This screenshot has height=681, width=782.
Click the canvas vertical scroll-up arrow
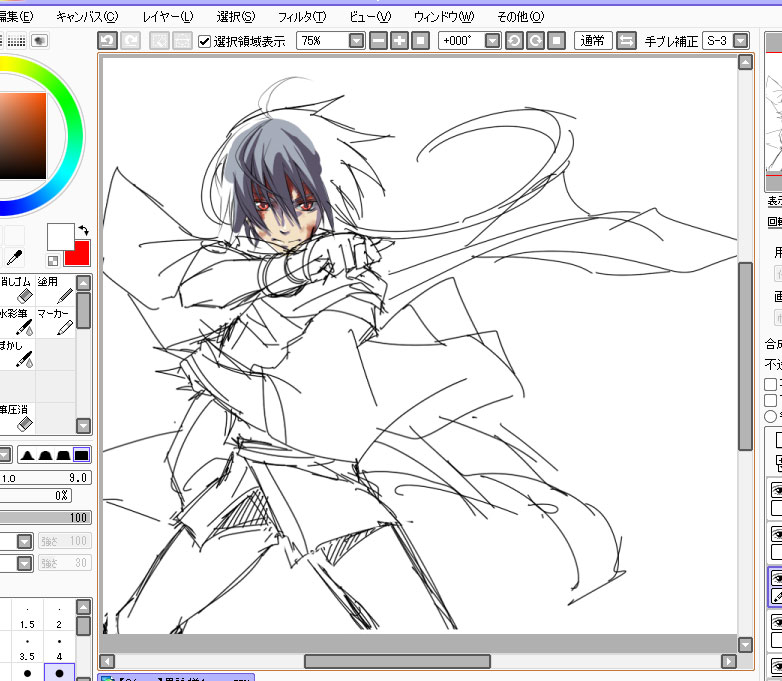745,62
